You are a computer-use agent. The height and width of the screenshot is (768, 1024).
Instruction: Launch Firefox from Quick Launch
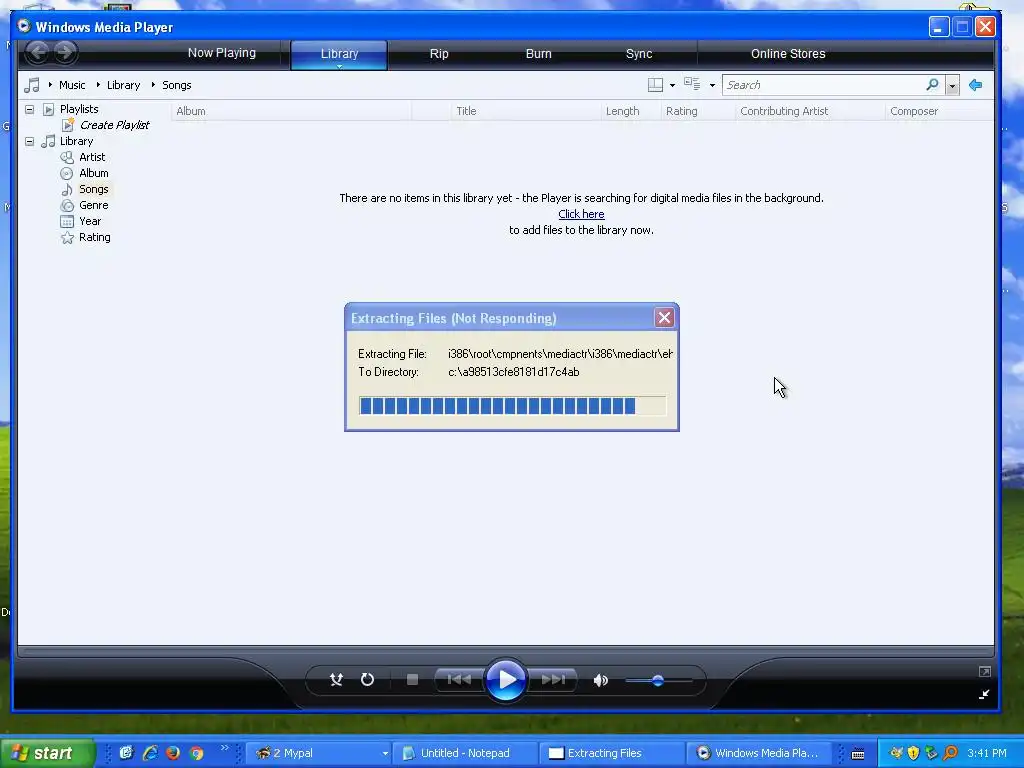(173, 753)
